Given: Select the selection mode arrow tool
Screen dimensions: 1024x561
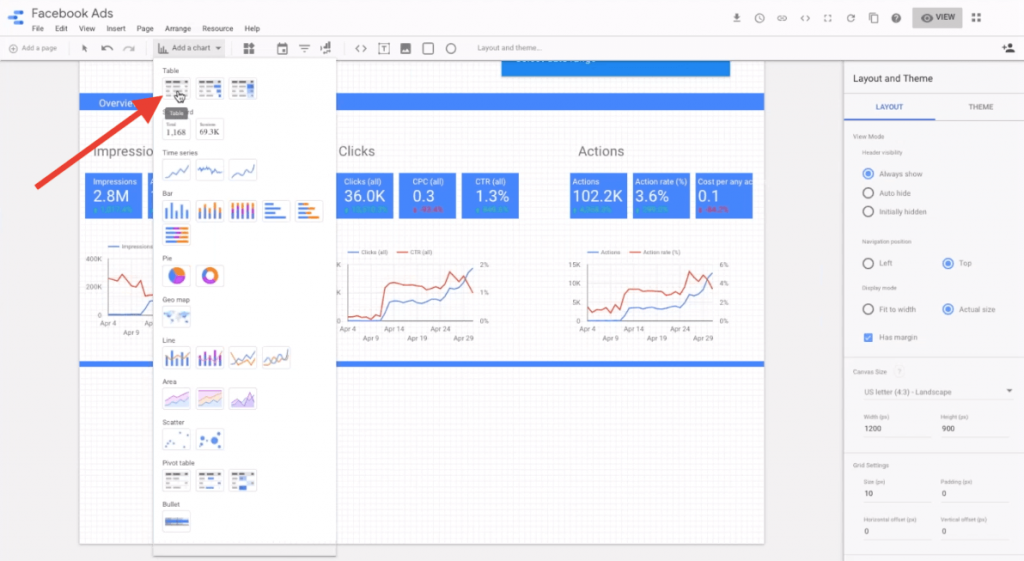Looking at the screenshot, I should pos(84,48).
